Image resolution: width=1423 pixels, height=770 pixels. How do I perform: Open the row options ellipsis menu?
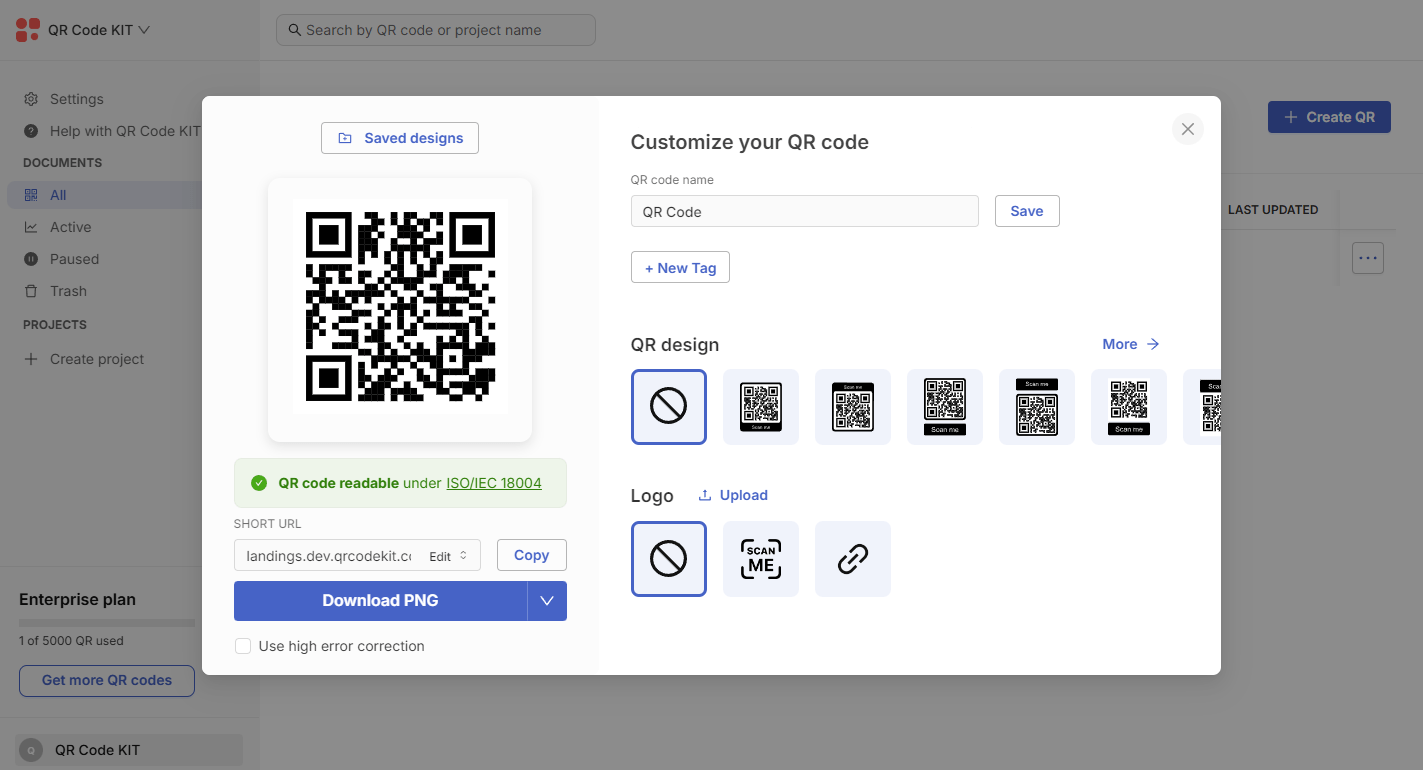tap(1367, 258)
